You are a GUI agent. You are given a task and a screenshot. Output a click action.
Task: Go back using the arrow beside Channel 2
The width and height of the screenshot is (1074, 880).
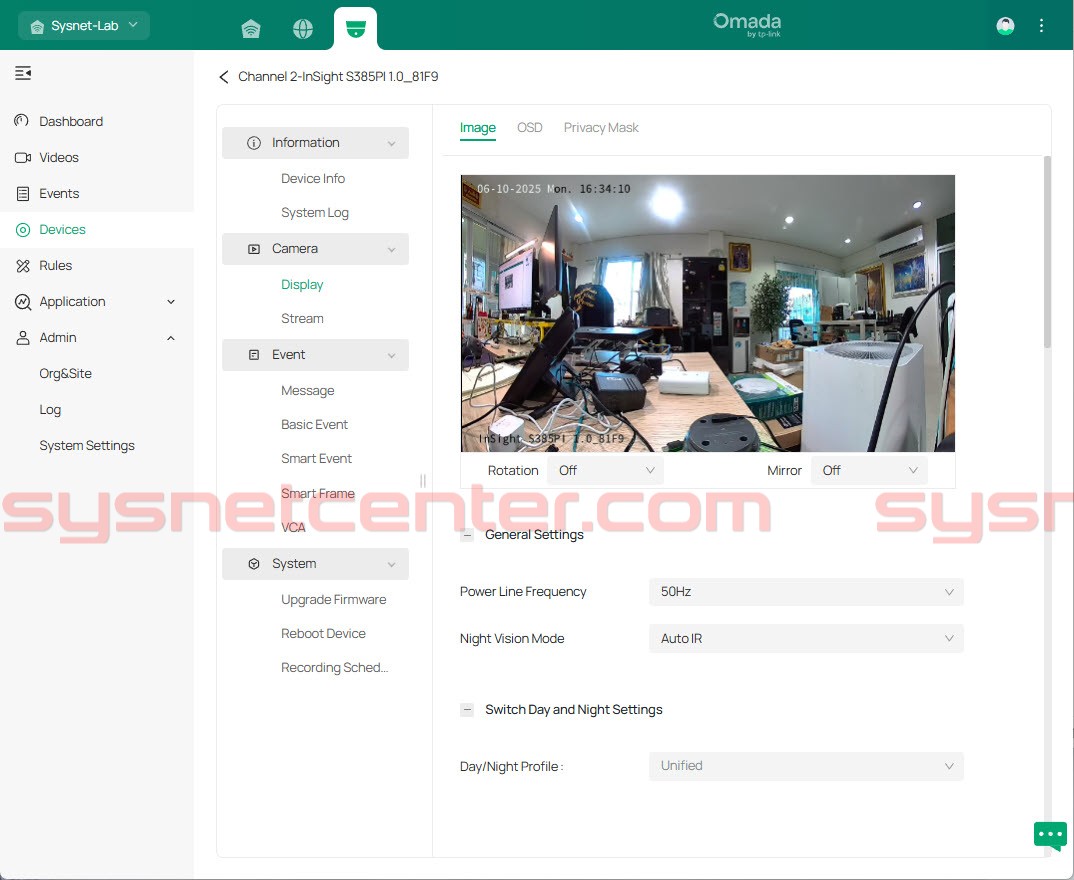tap(224, 77)
